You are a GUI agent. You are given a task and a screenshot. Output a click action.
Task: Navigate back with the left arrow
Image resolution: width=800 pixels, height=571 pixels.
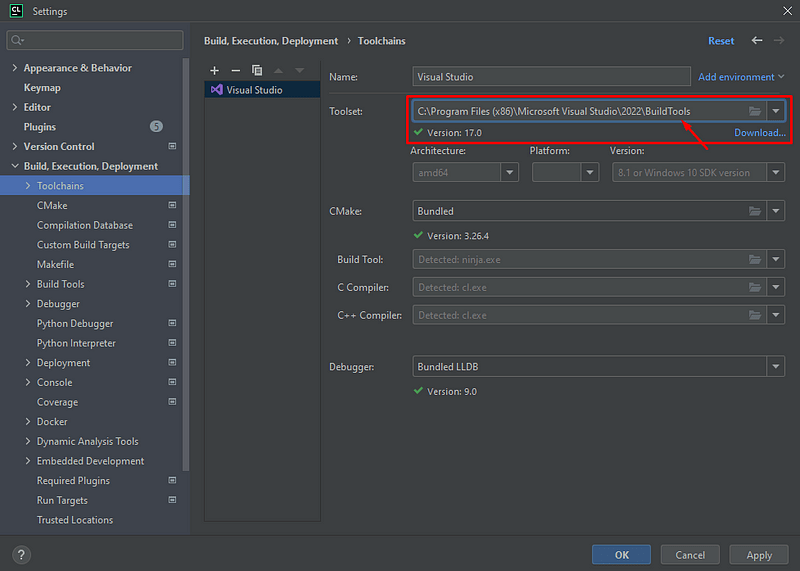coord(757,40)
